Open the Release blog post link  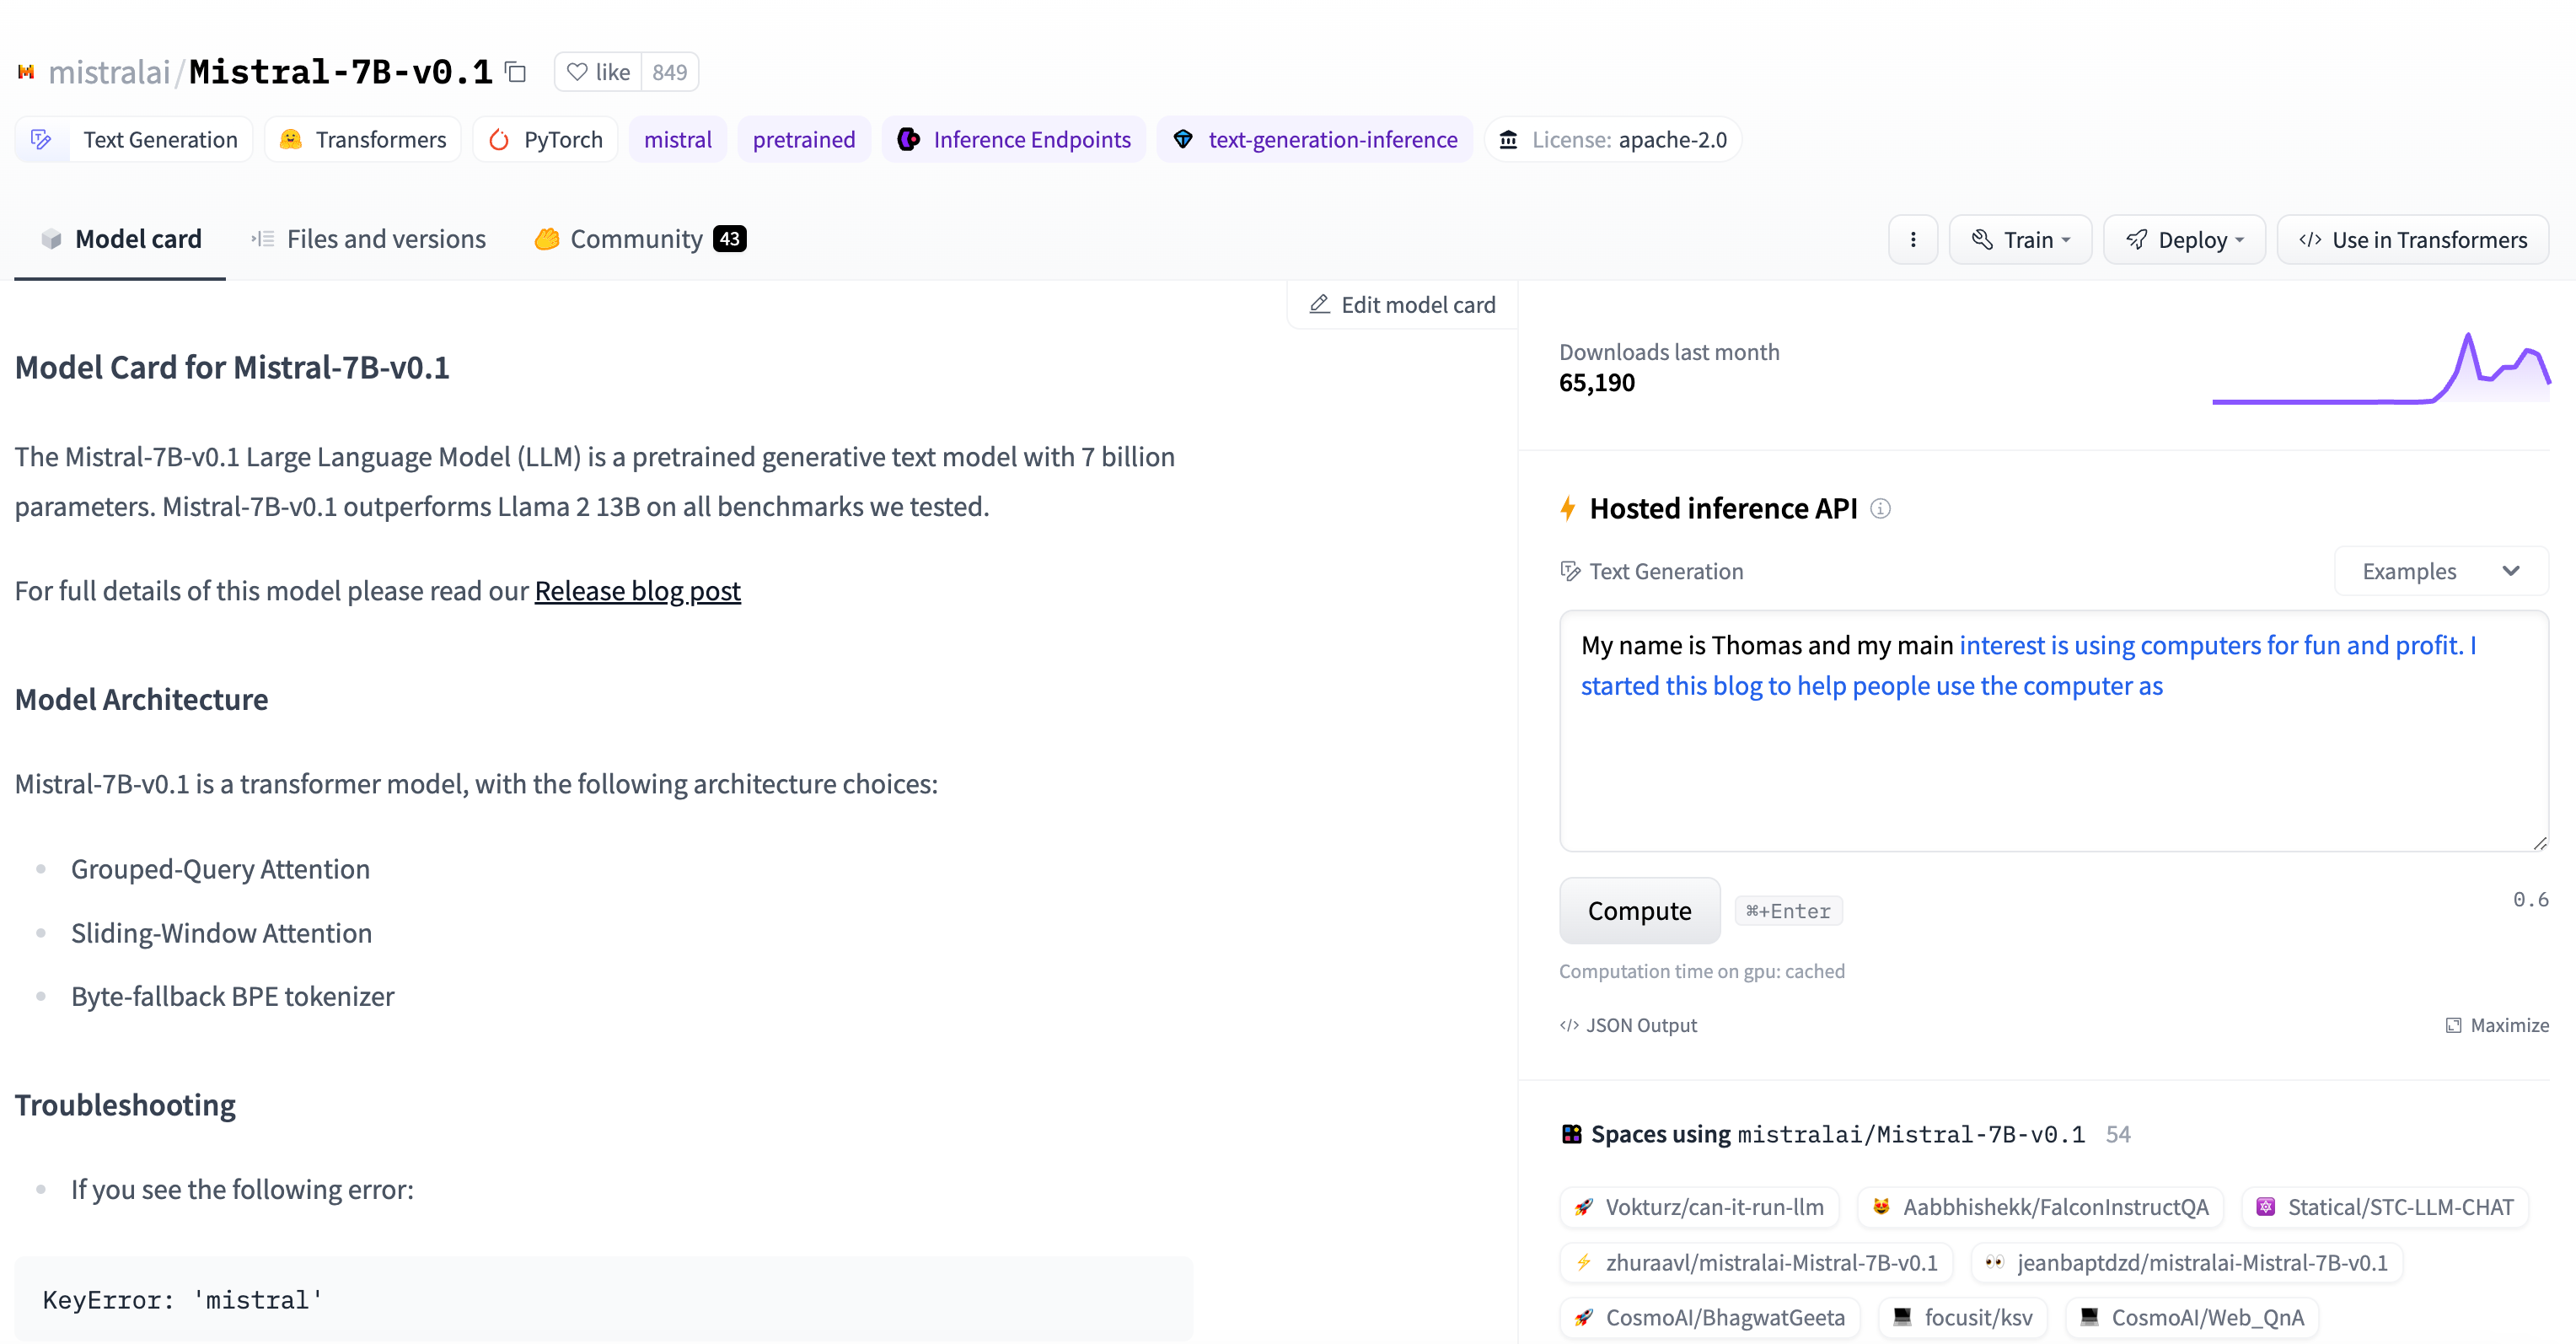[637, 591]
